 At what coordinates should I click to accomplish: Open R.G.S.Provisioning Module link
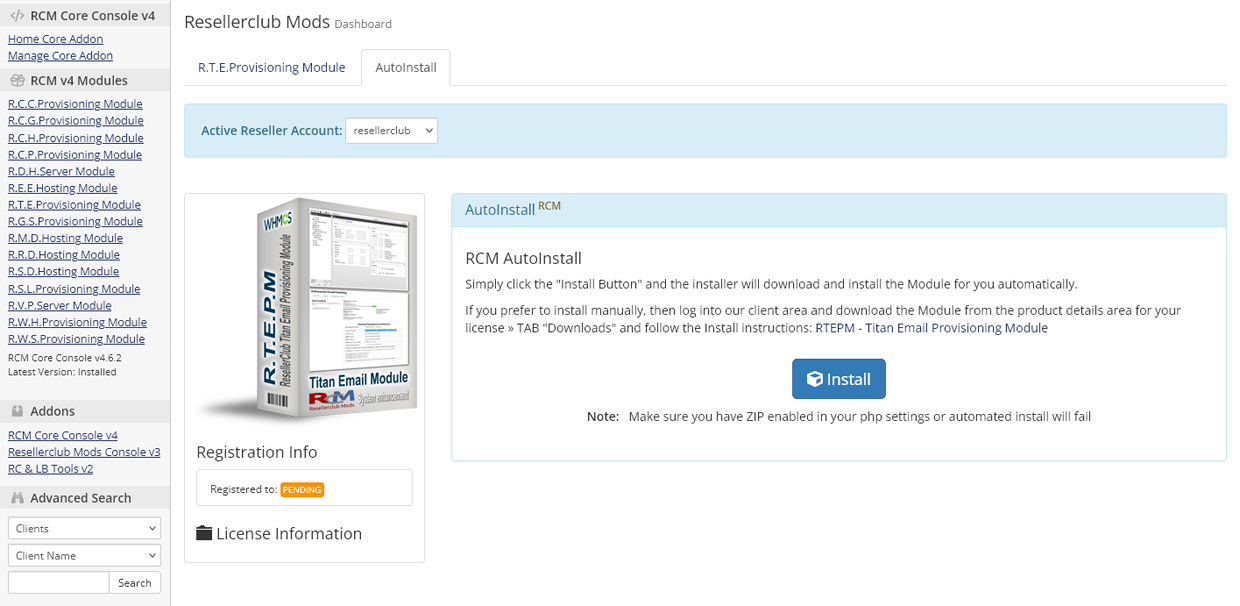(x=75, y=221)
